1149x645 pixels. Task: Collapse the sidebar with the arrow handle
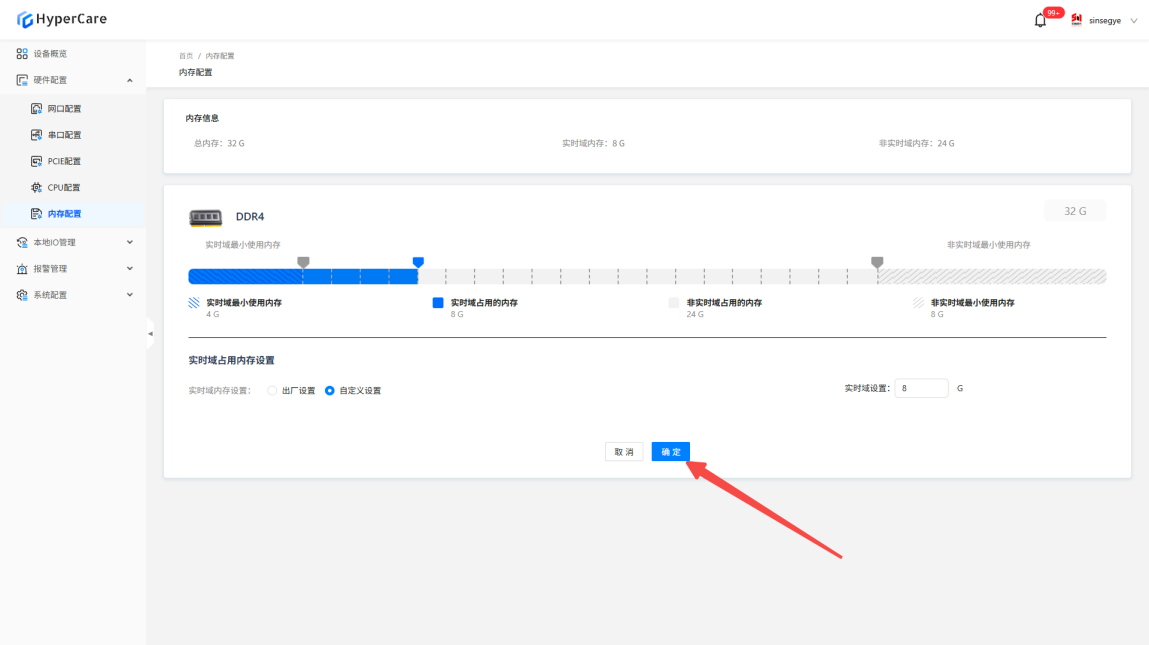click(x=150, y=333)
